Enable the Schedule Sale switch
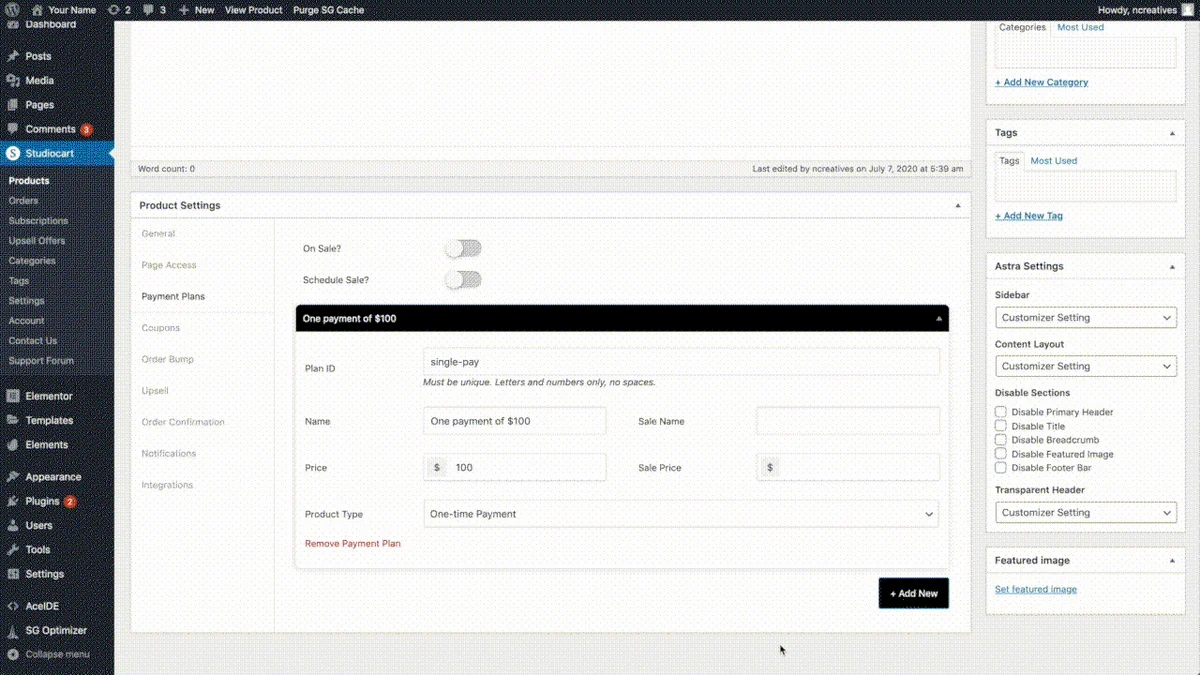Screen dimensions: 1200x675 tap(463, 280)
